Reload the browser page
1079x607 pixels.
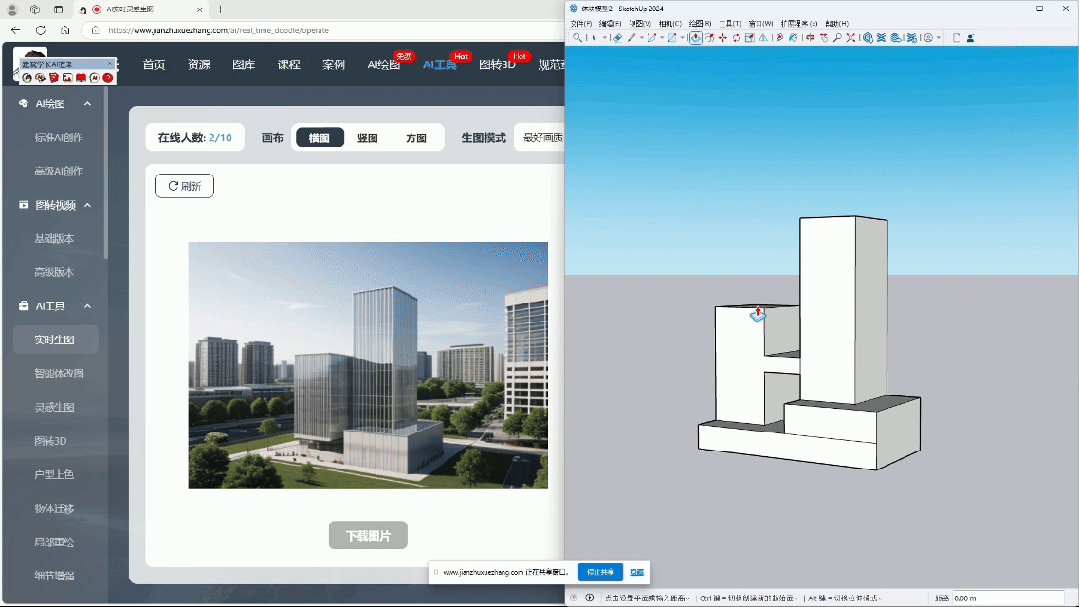tap(41, 30)
